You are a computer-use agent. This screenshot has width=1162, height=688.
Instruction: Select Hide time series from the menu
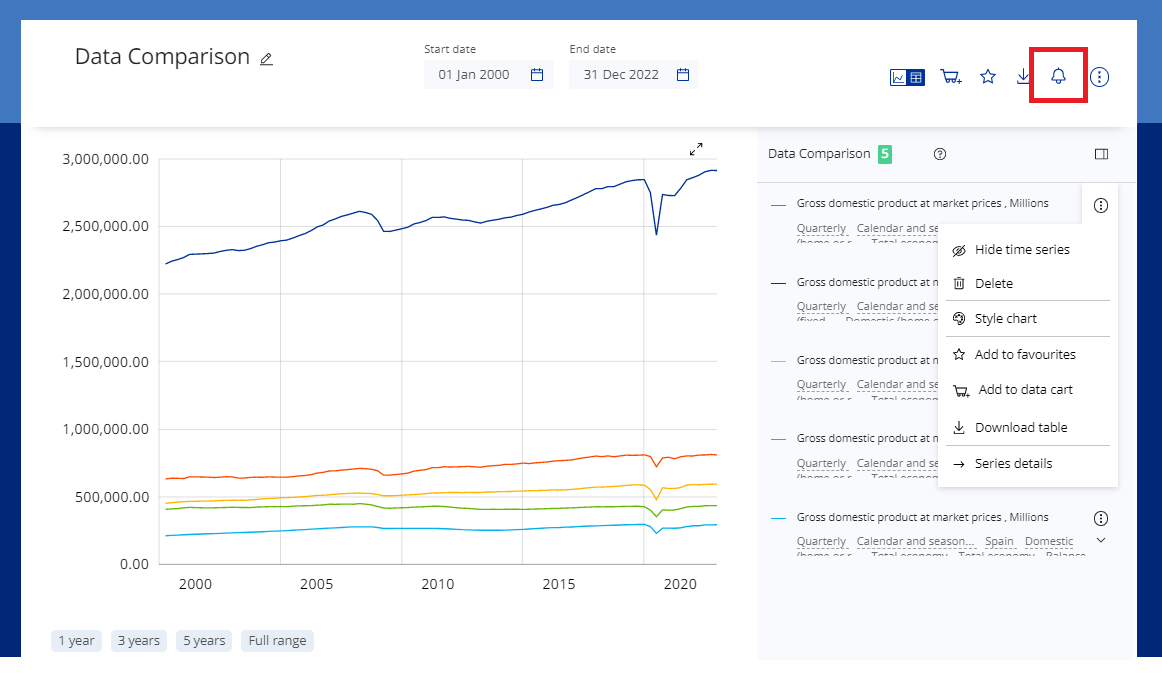pyautogui.click(x=1021, y=250)
